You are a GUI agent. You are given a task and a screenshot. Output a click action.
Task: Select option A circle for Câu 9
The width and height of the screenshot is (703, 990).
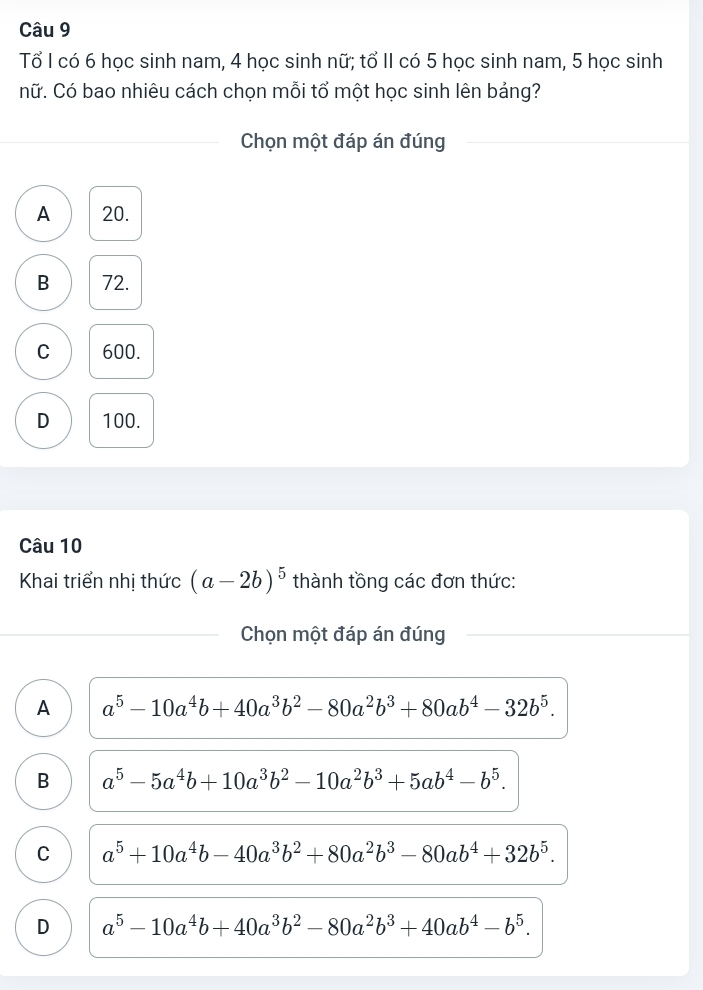coord(44,213)
